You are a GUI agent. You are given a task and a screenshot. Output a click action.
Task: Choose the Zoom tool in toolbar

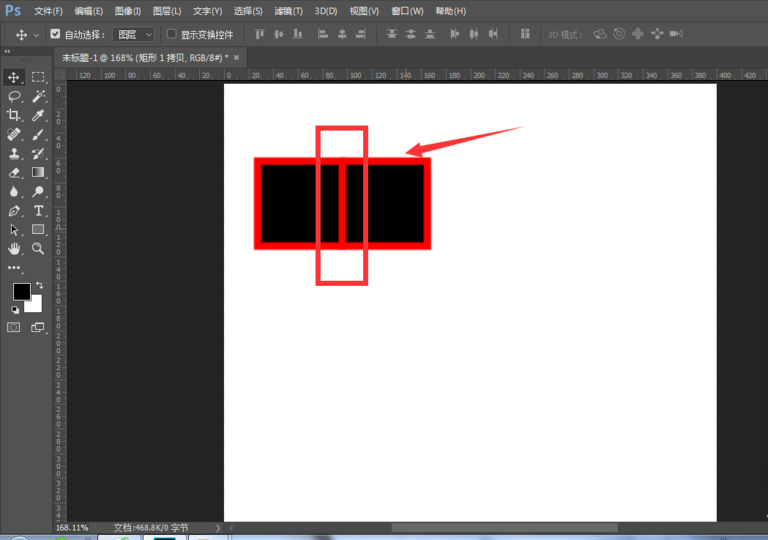pos(38,248)
